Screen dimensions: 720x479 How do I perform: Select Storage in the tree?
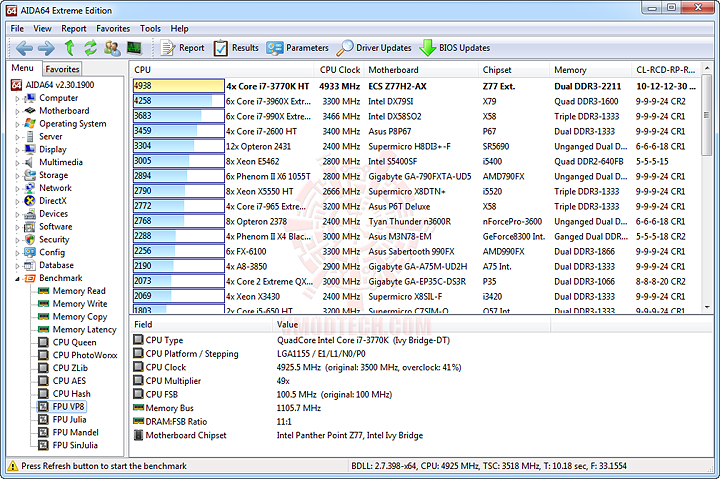tap(46, 175)
